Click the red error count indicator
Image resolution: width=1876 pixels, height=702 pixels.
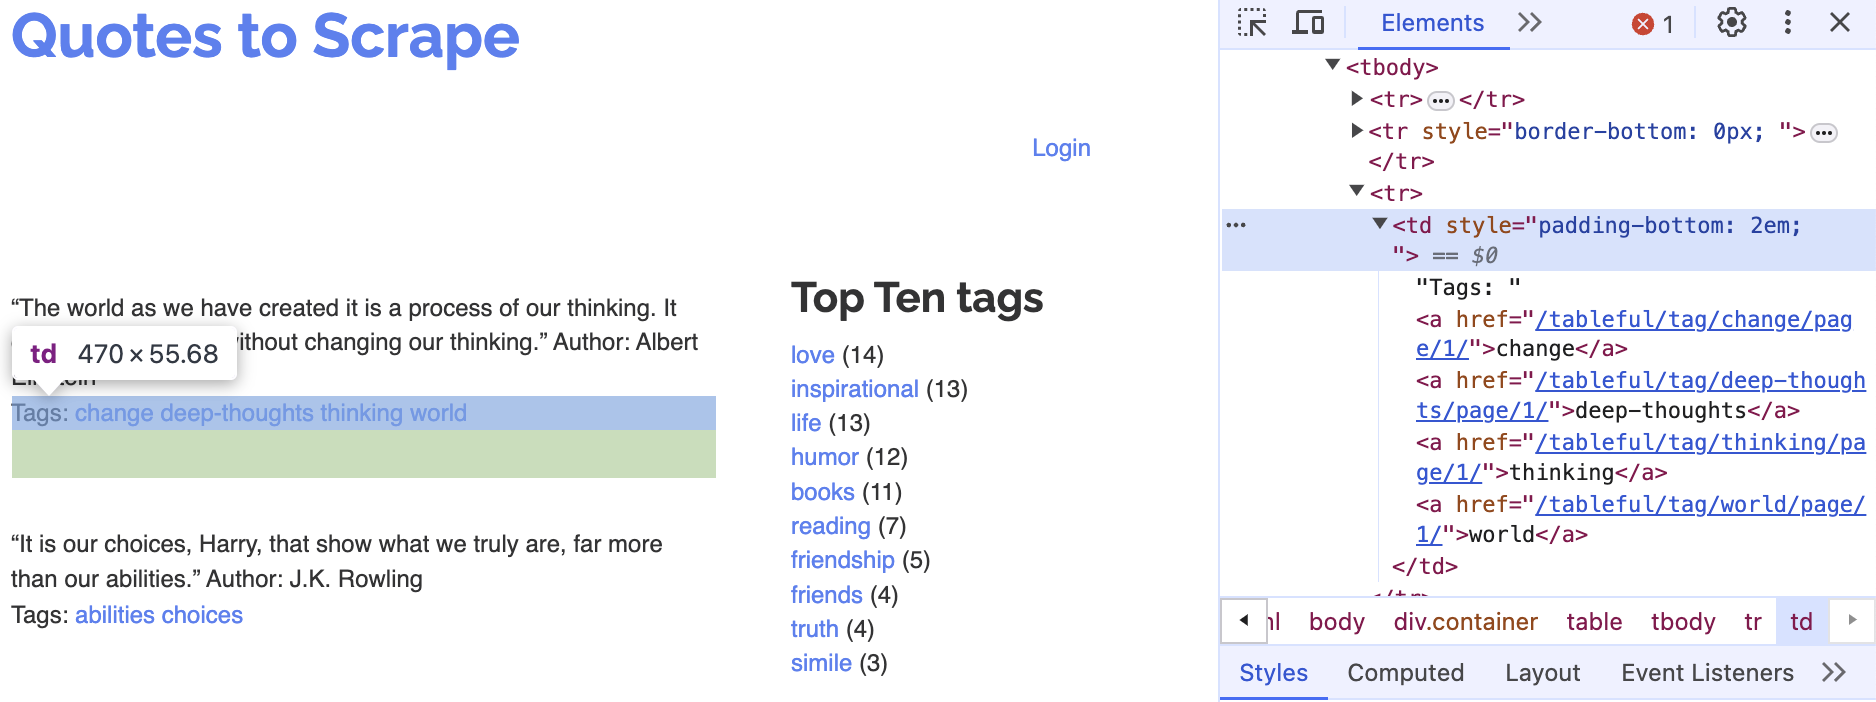tap(1652, 24)
